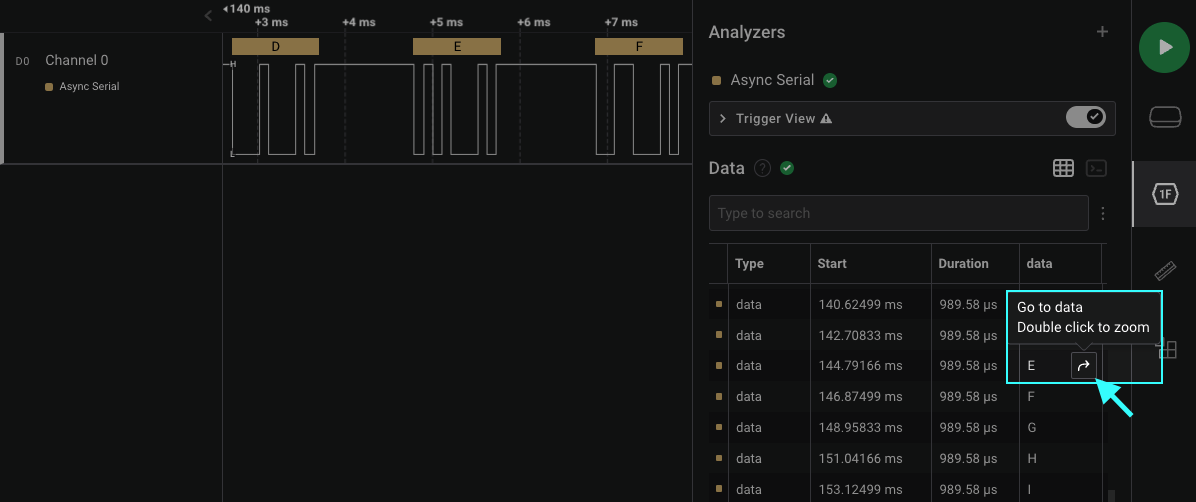Screen dimensions: 1196x502
Task: Switch Data to terminal view
Action: coord(1097,168)
